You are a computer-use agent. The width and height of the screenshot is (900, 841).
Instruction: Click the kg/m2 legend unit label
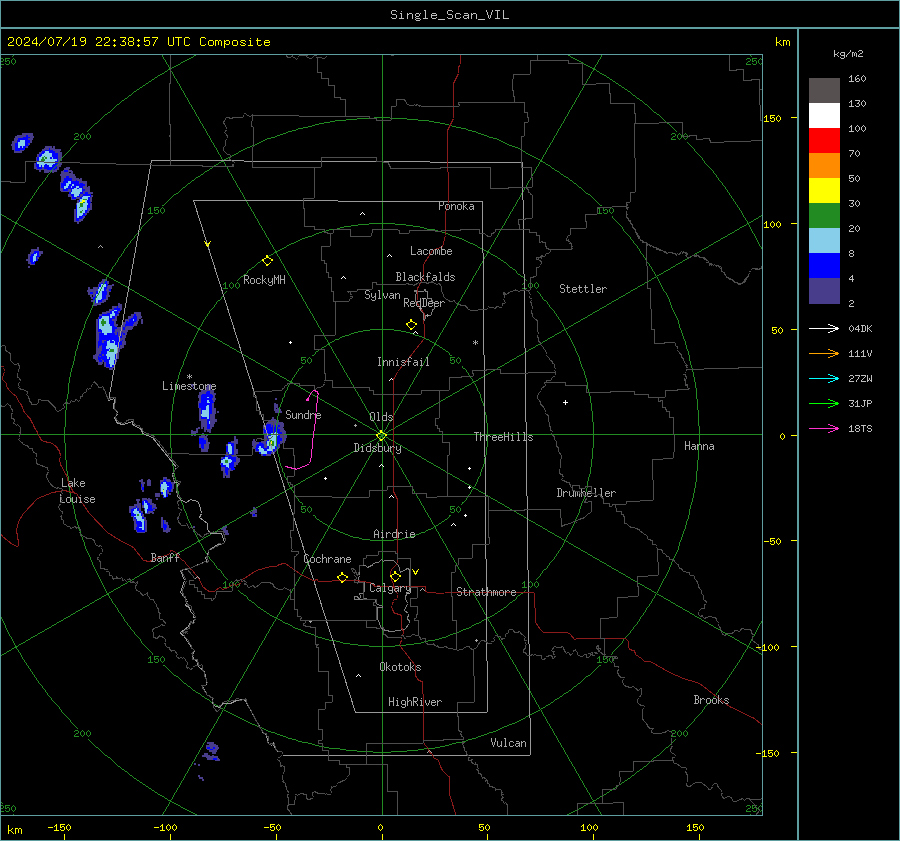pyautogui.click(x=848, y=54)
